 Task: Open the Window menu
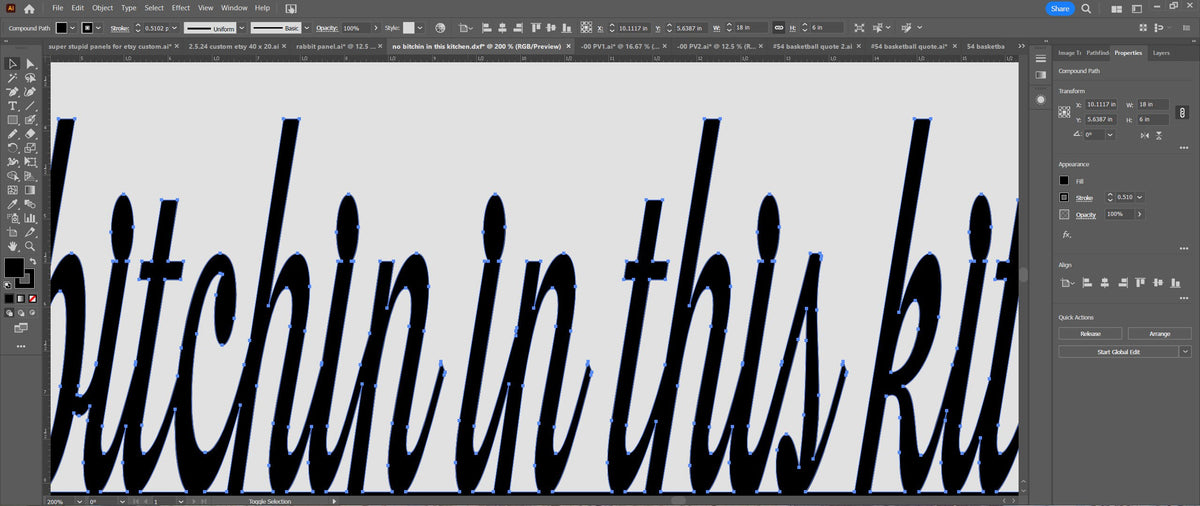click(x=234, y=8)
